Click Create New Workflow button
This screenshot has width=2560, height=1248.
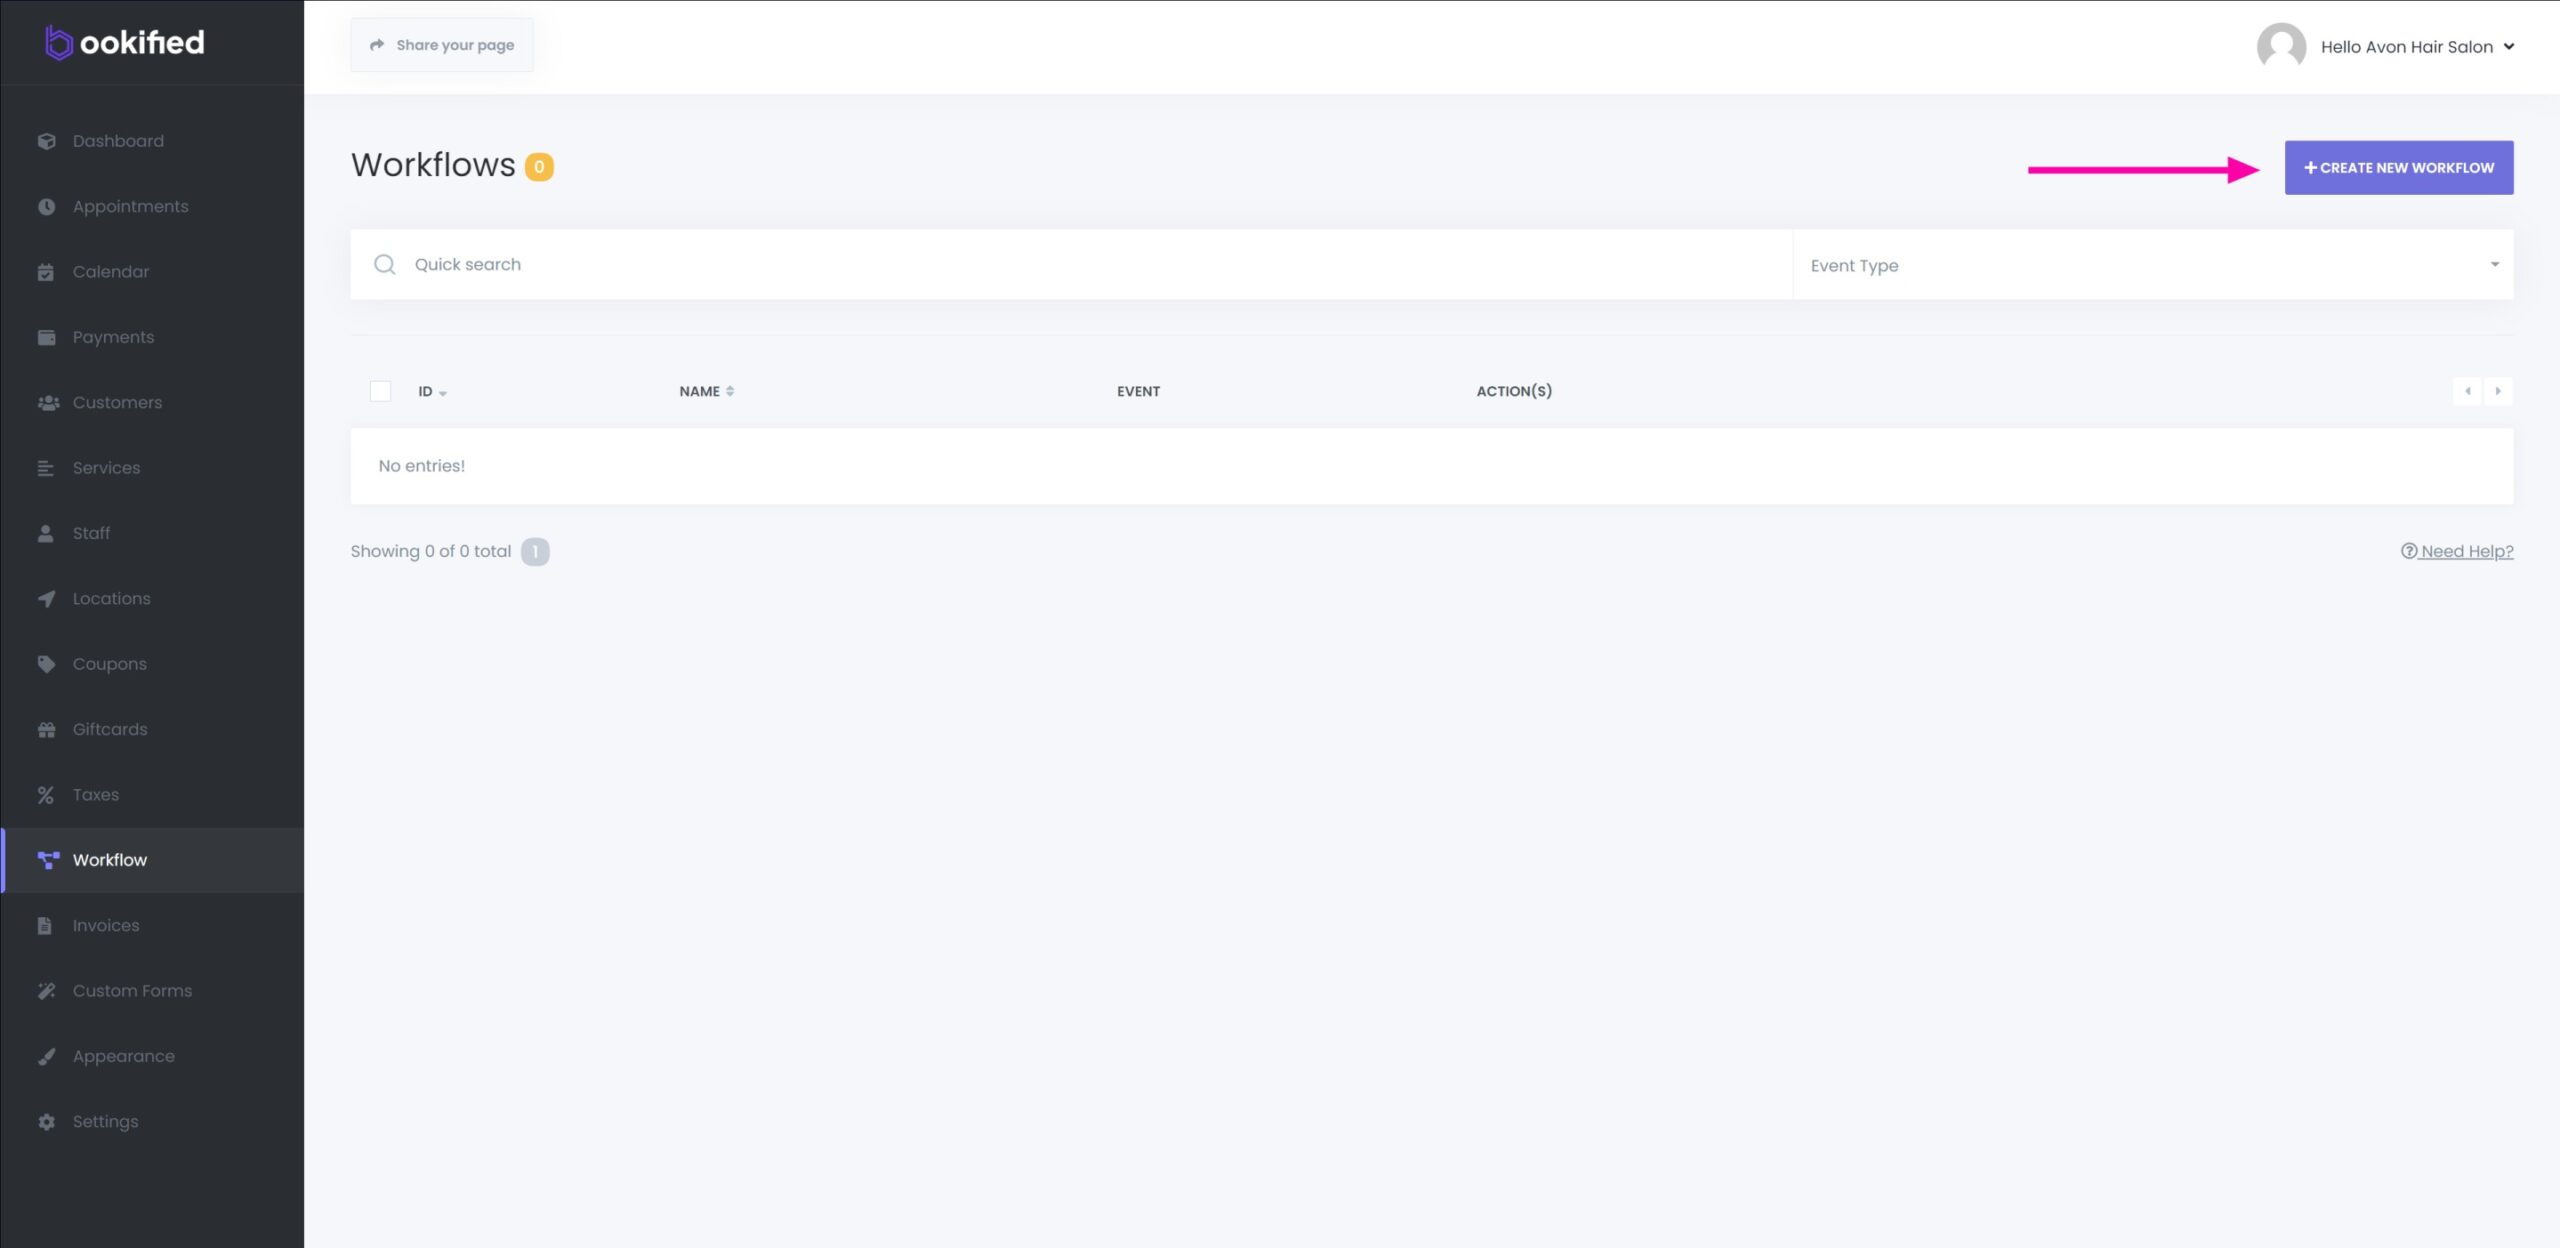2398,168
